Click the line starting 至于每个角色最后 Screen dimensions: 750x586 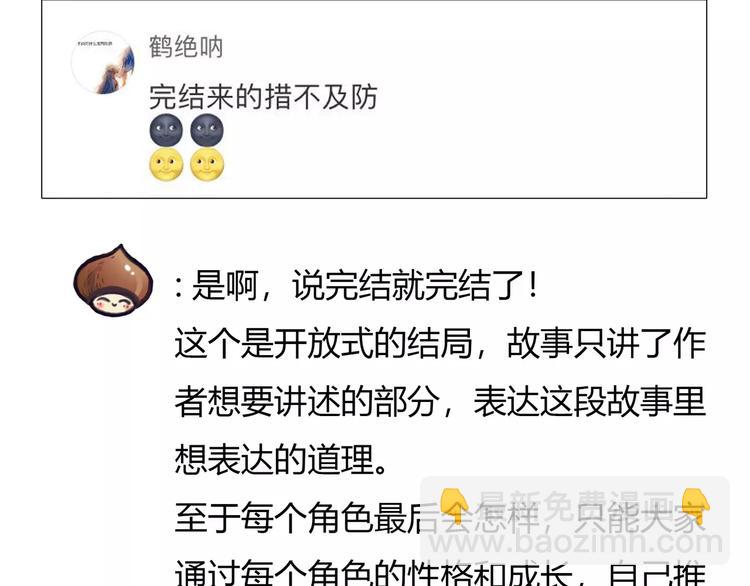440,518
